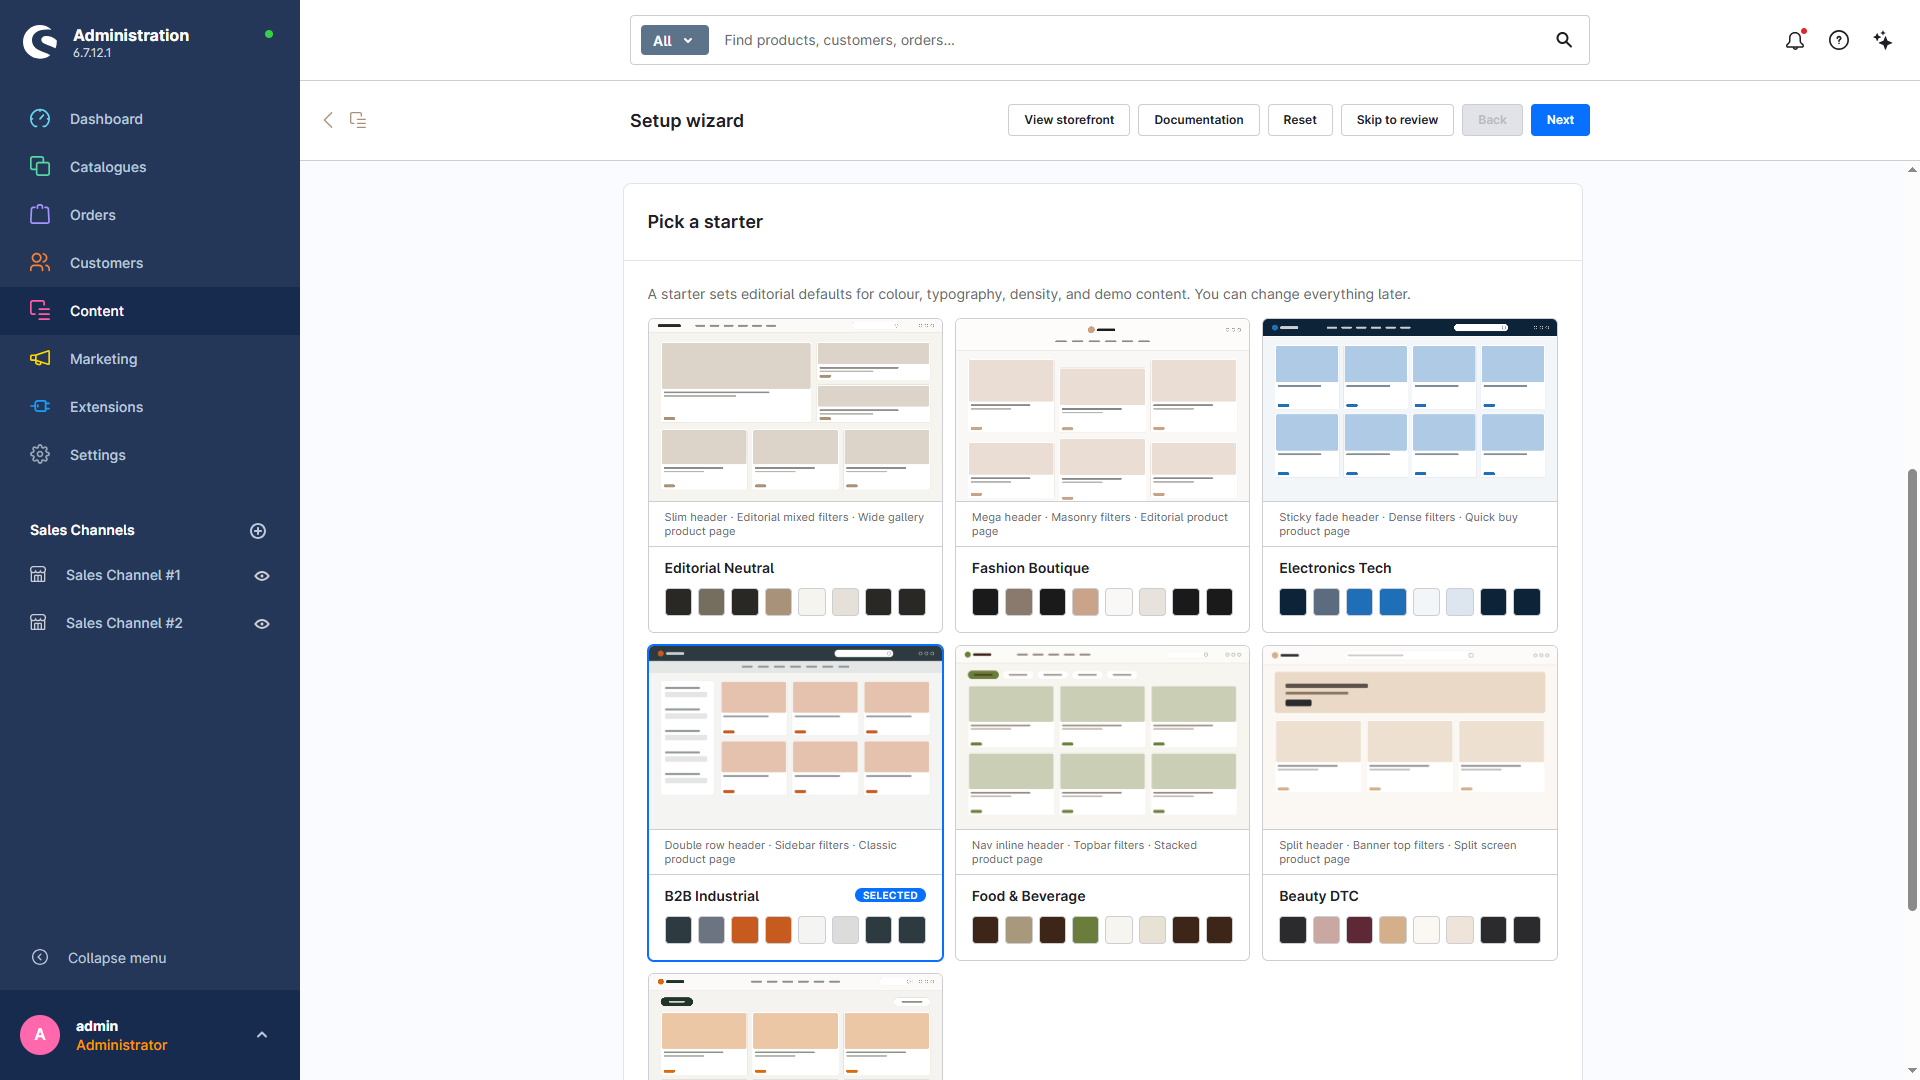
Task: Open the Settings menu item
Action: point(150,455)
